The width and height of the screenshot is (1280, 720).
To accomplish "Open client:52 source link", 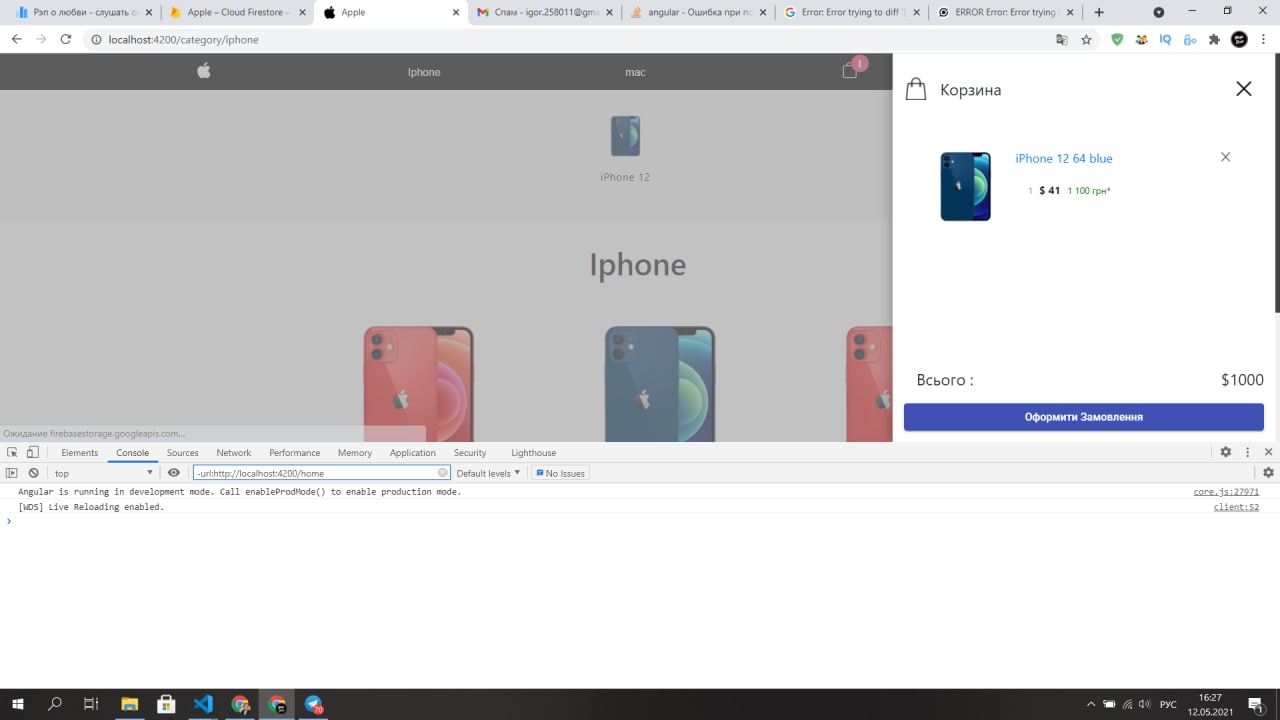I will tap(1236, 507).
